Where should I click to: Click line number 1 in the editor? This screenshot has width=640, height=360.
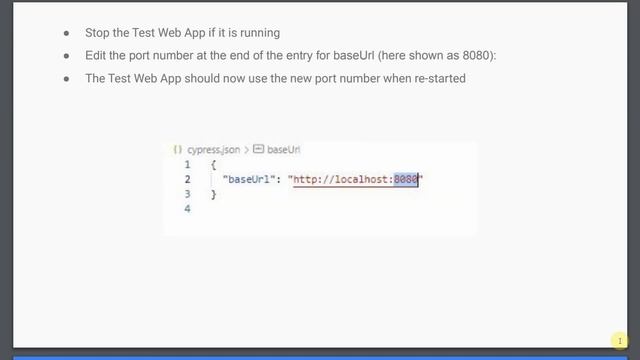(x=187, y=164)
